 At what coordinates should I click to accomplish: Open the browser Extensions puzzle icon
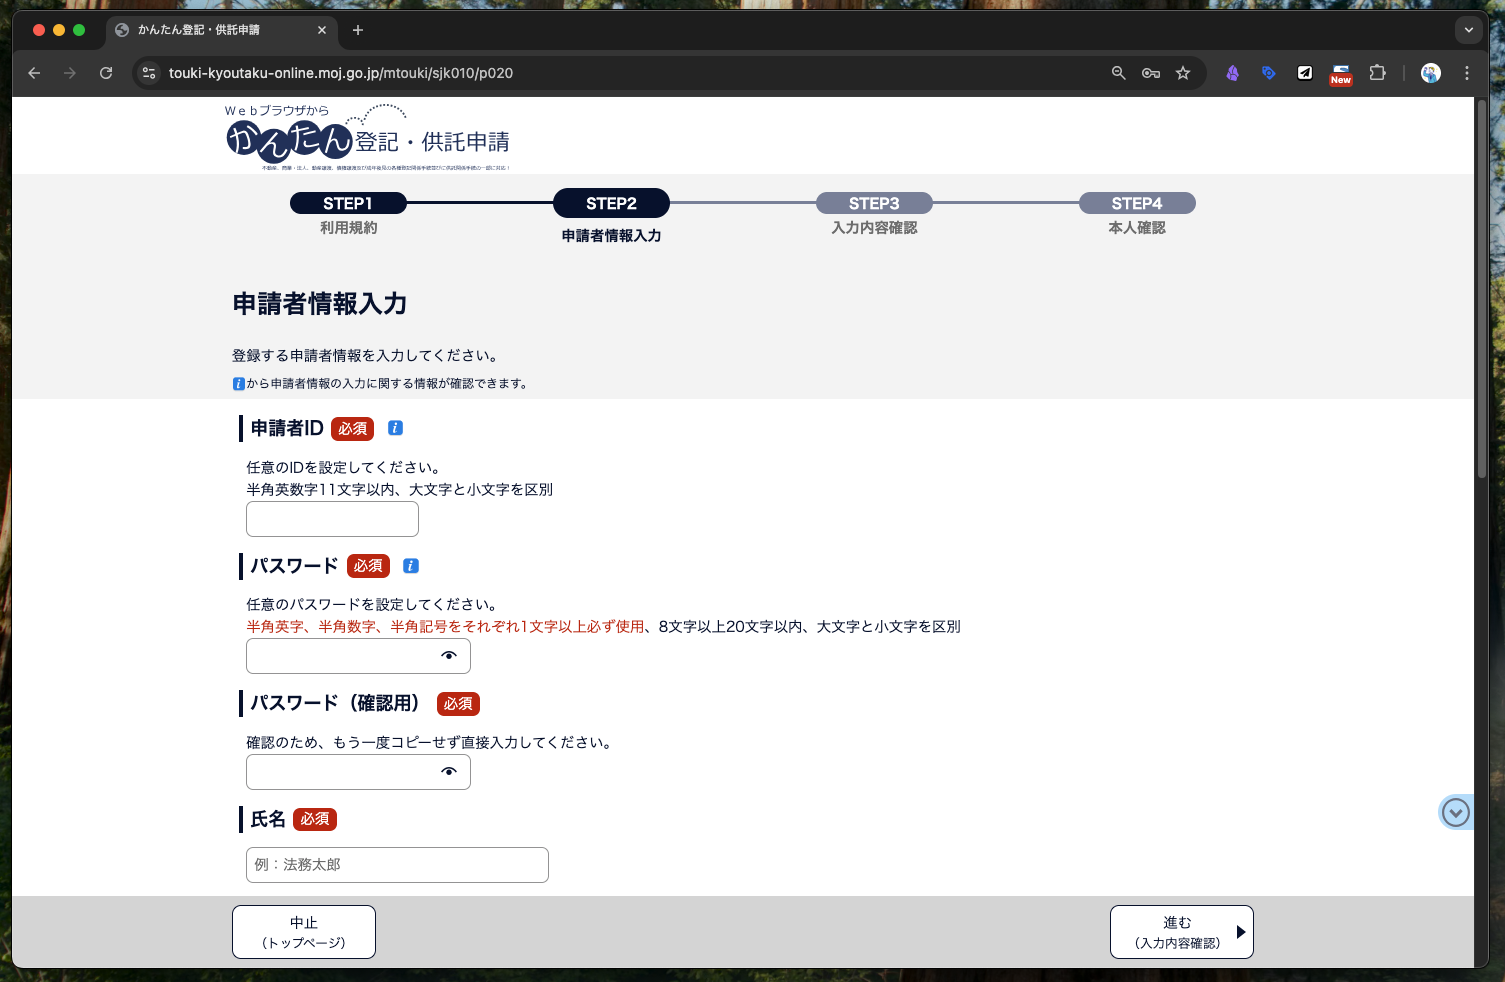coord(1377,73)
